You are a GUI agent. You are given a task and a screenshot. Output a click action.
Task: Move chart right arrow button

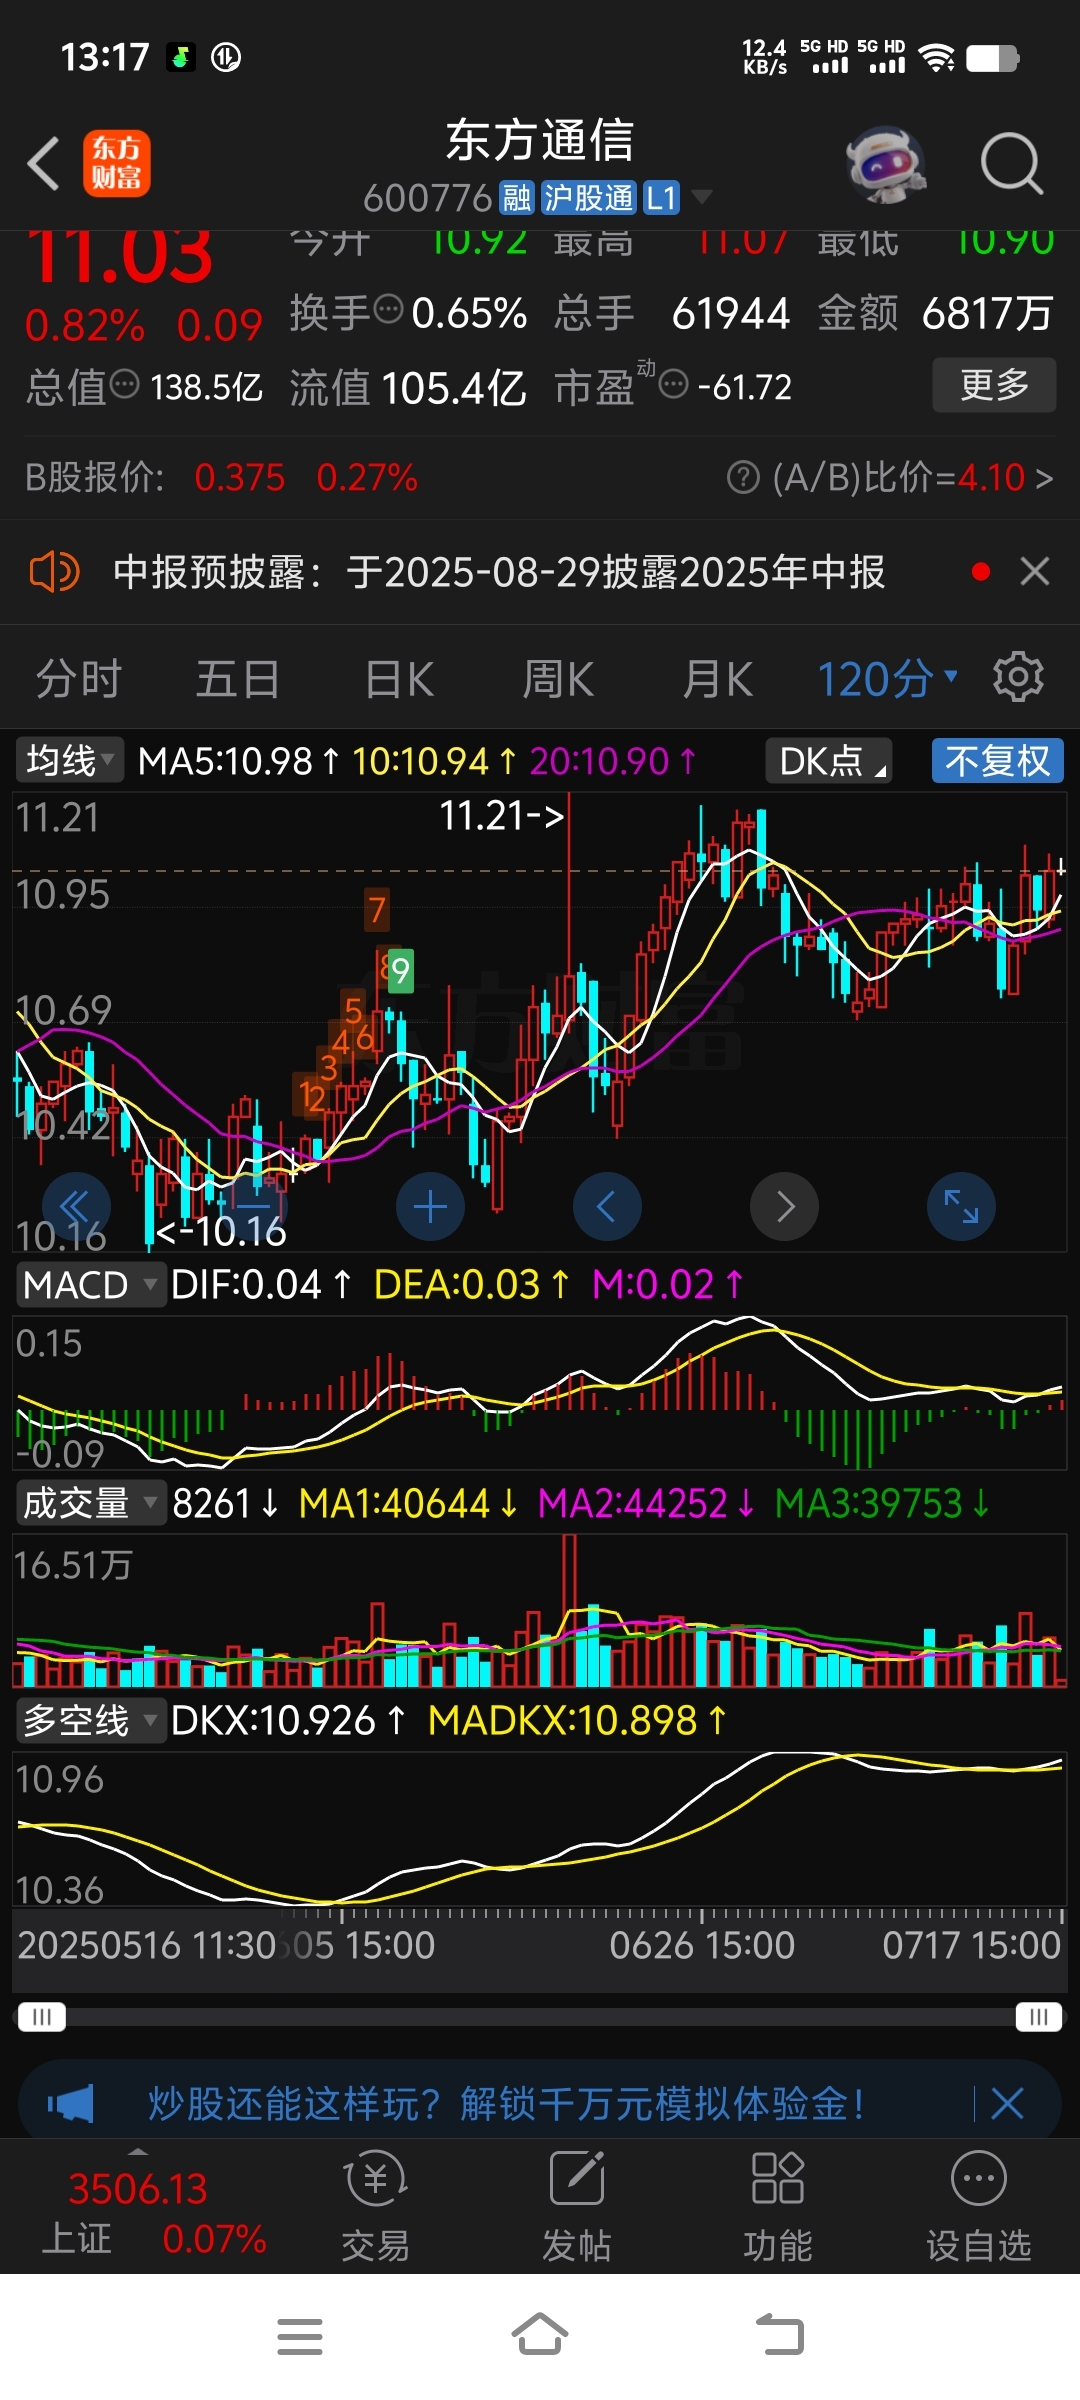pyautogui.click(x=784, y=1207)
